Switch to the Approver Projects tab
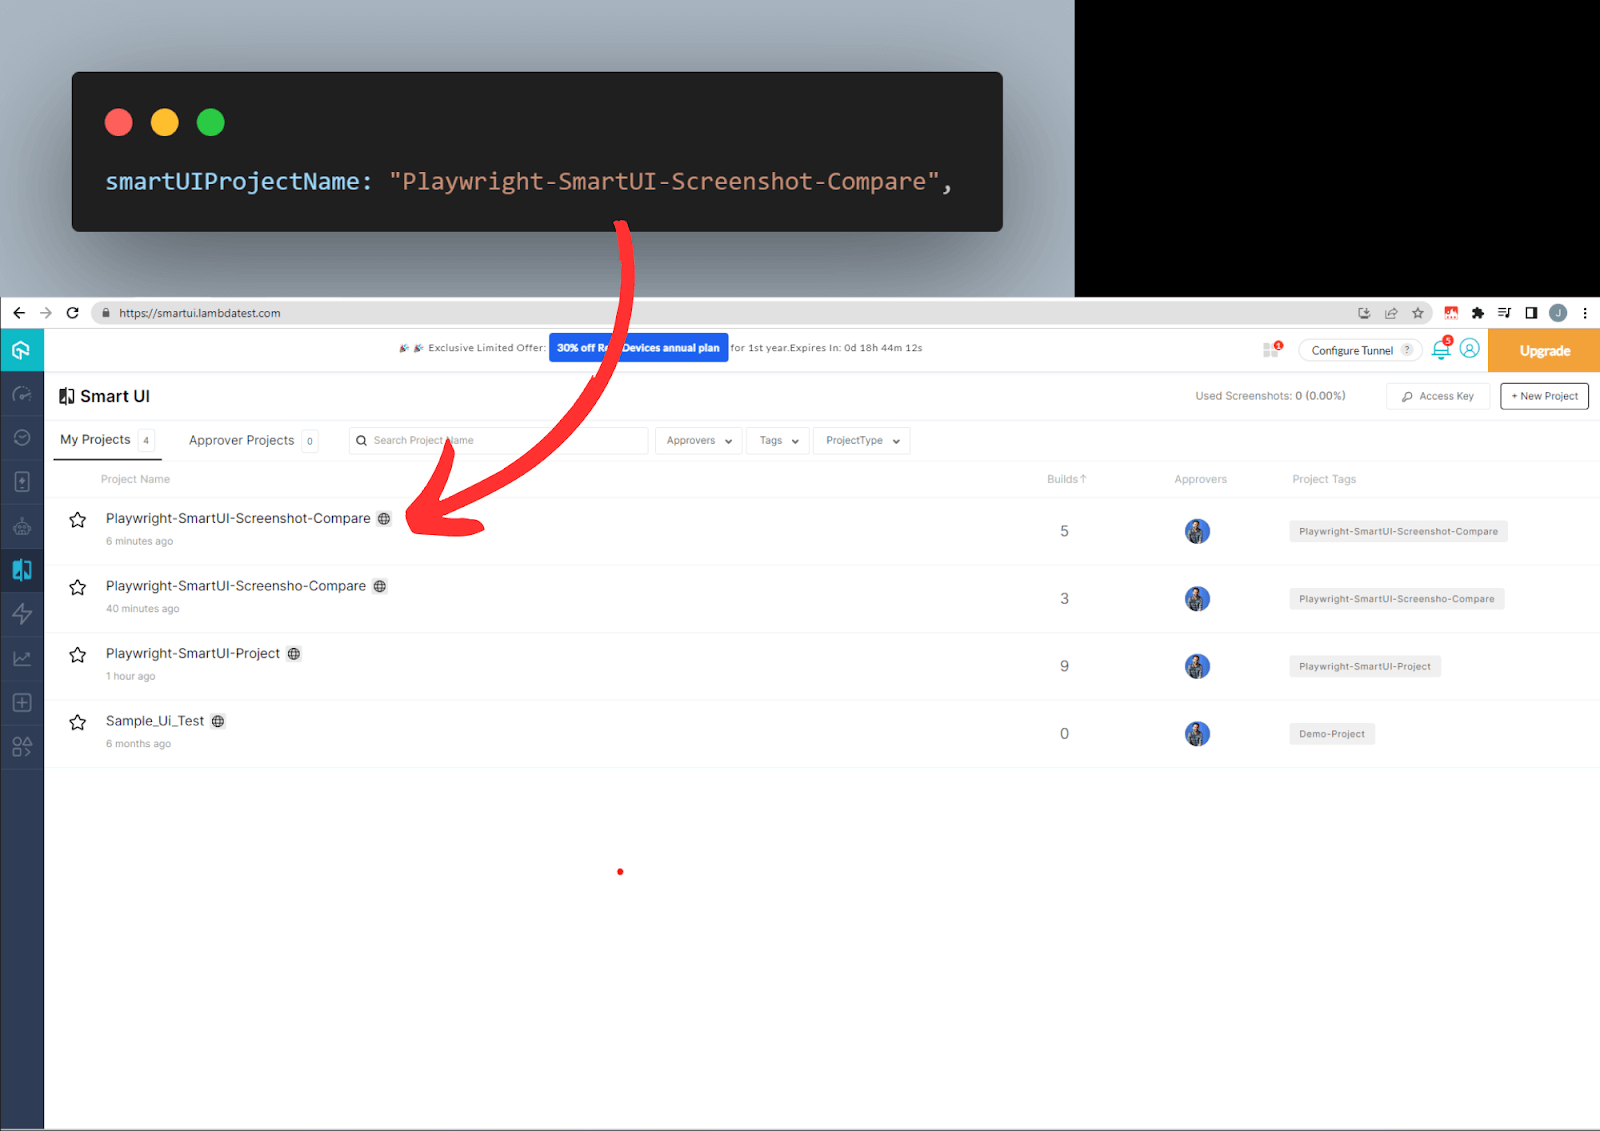 (x=241, y=440)
